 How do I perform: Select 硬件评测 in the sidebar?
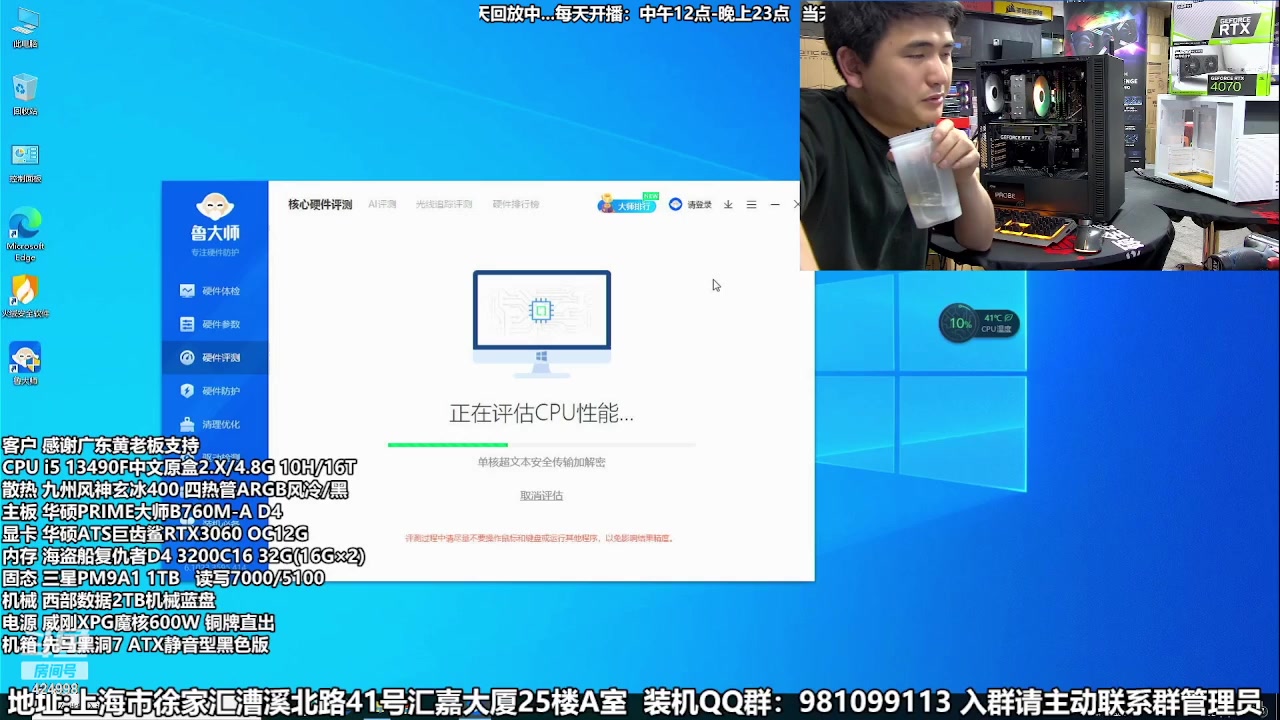point(214,357)
